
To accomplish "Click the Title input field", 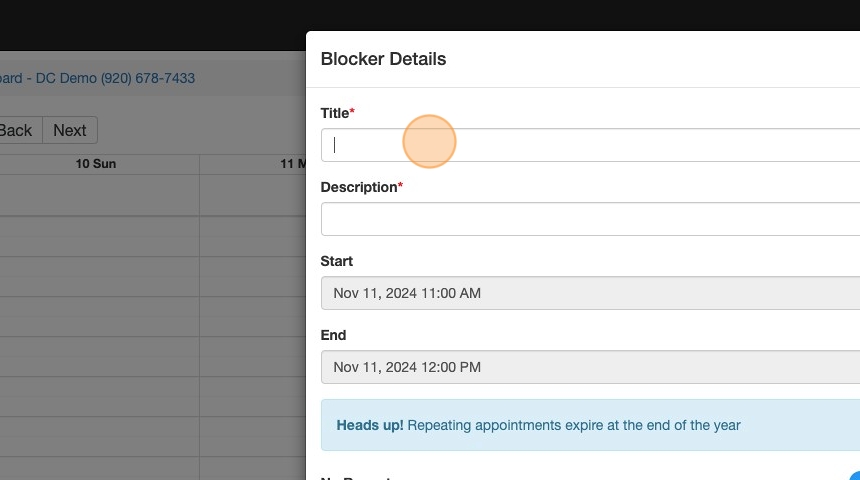I will [x=590, y=145].
